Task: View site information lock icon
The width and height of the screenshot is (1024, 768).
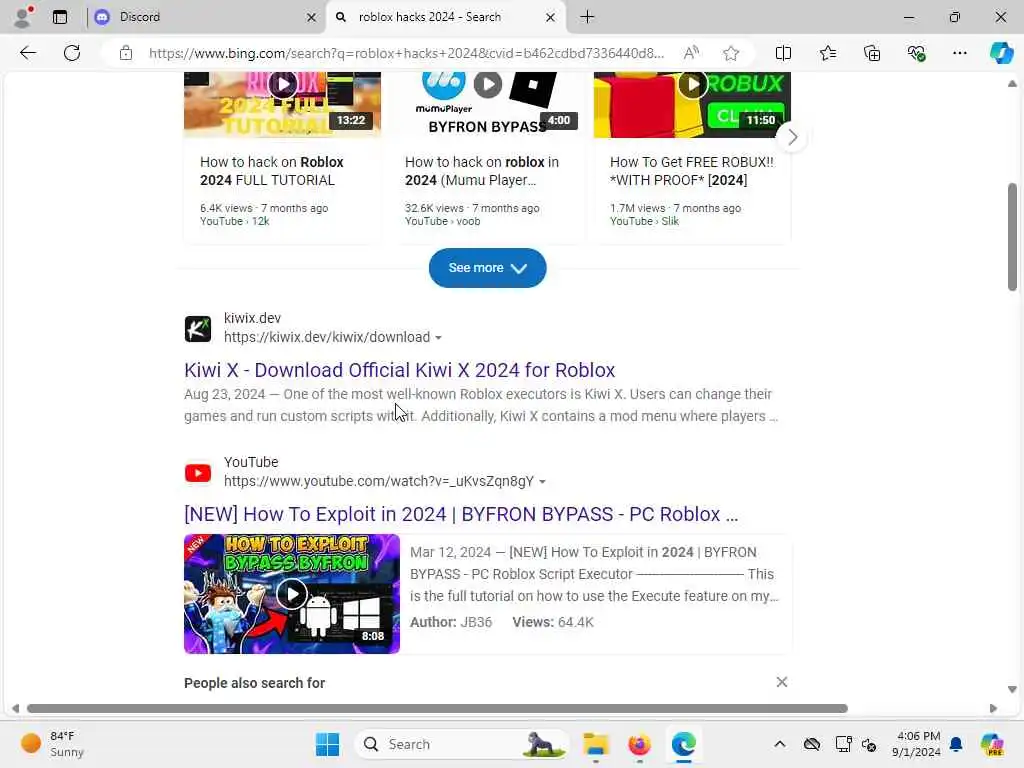Action: click(126, 53)
